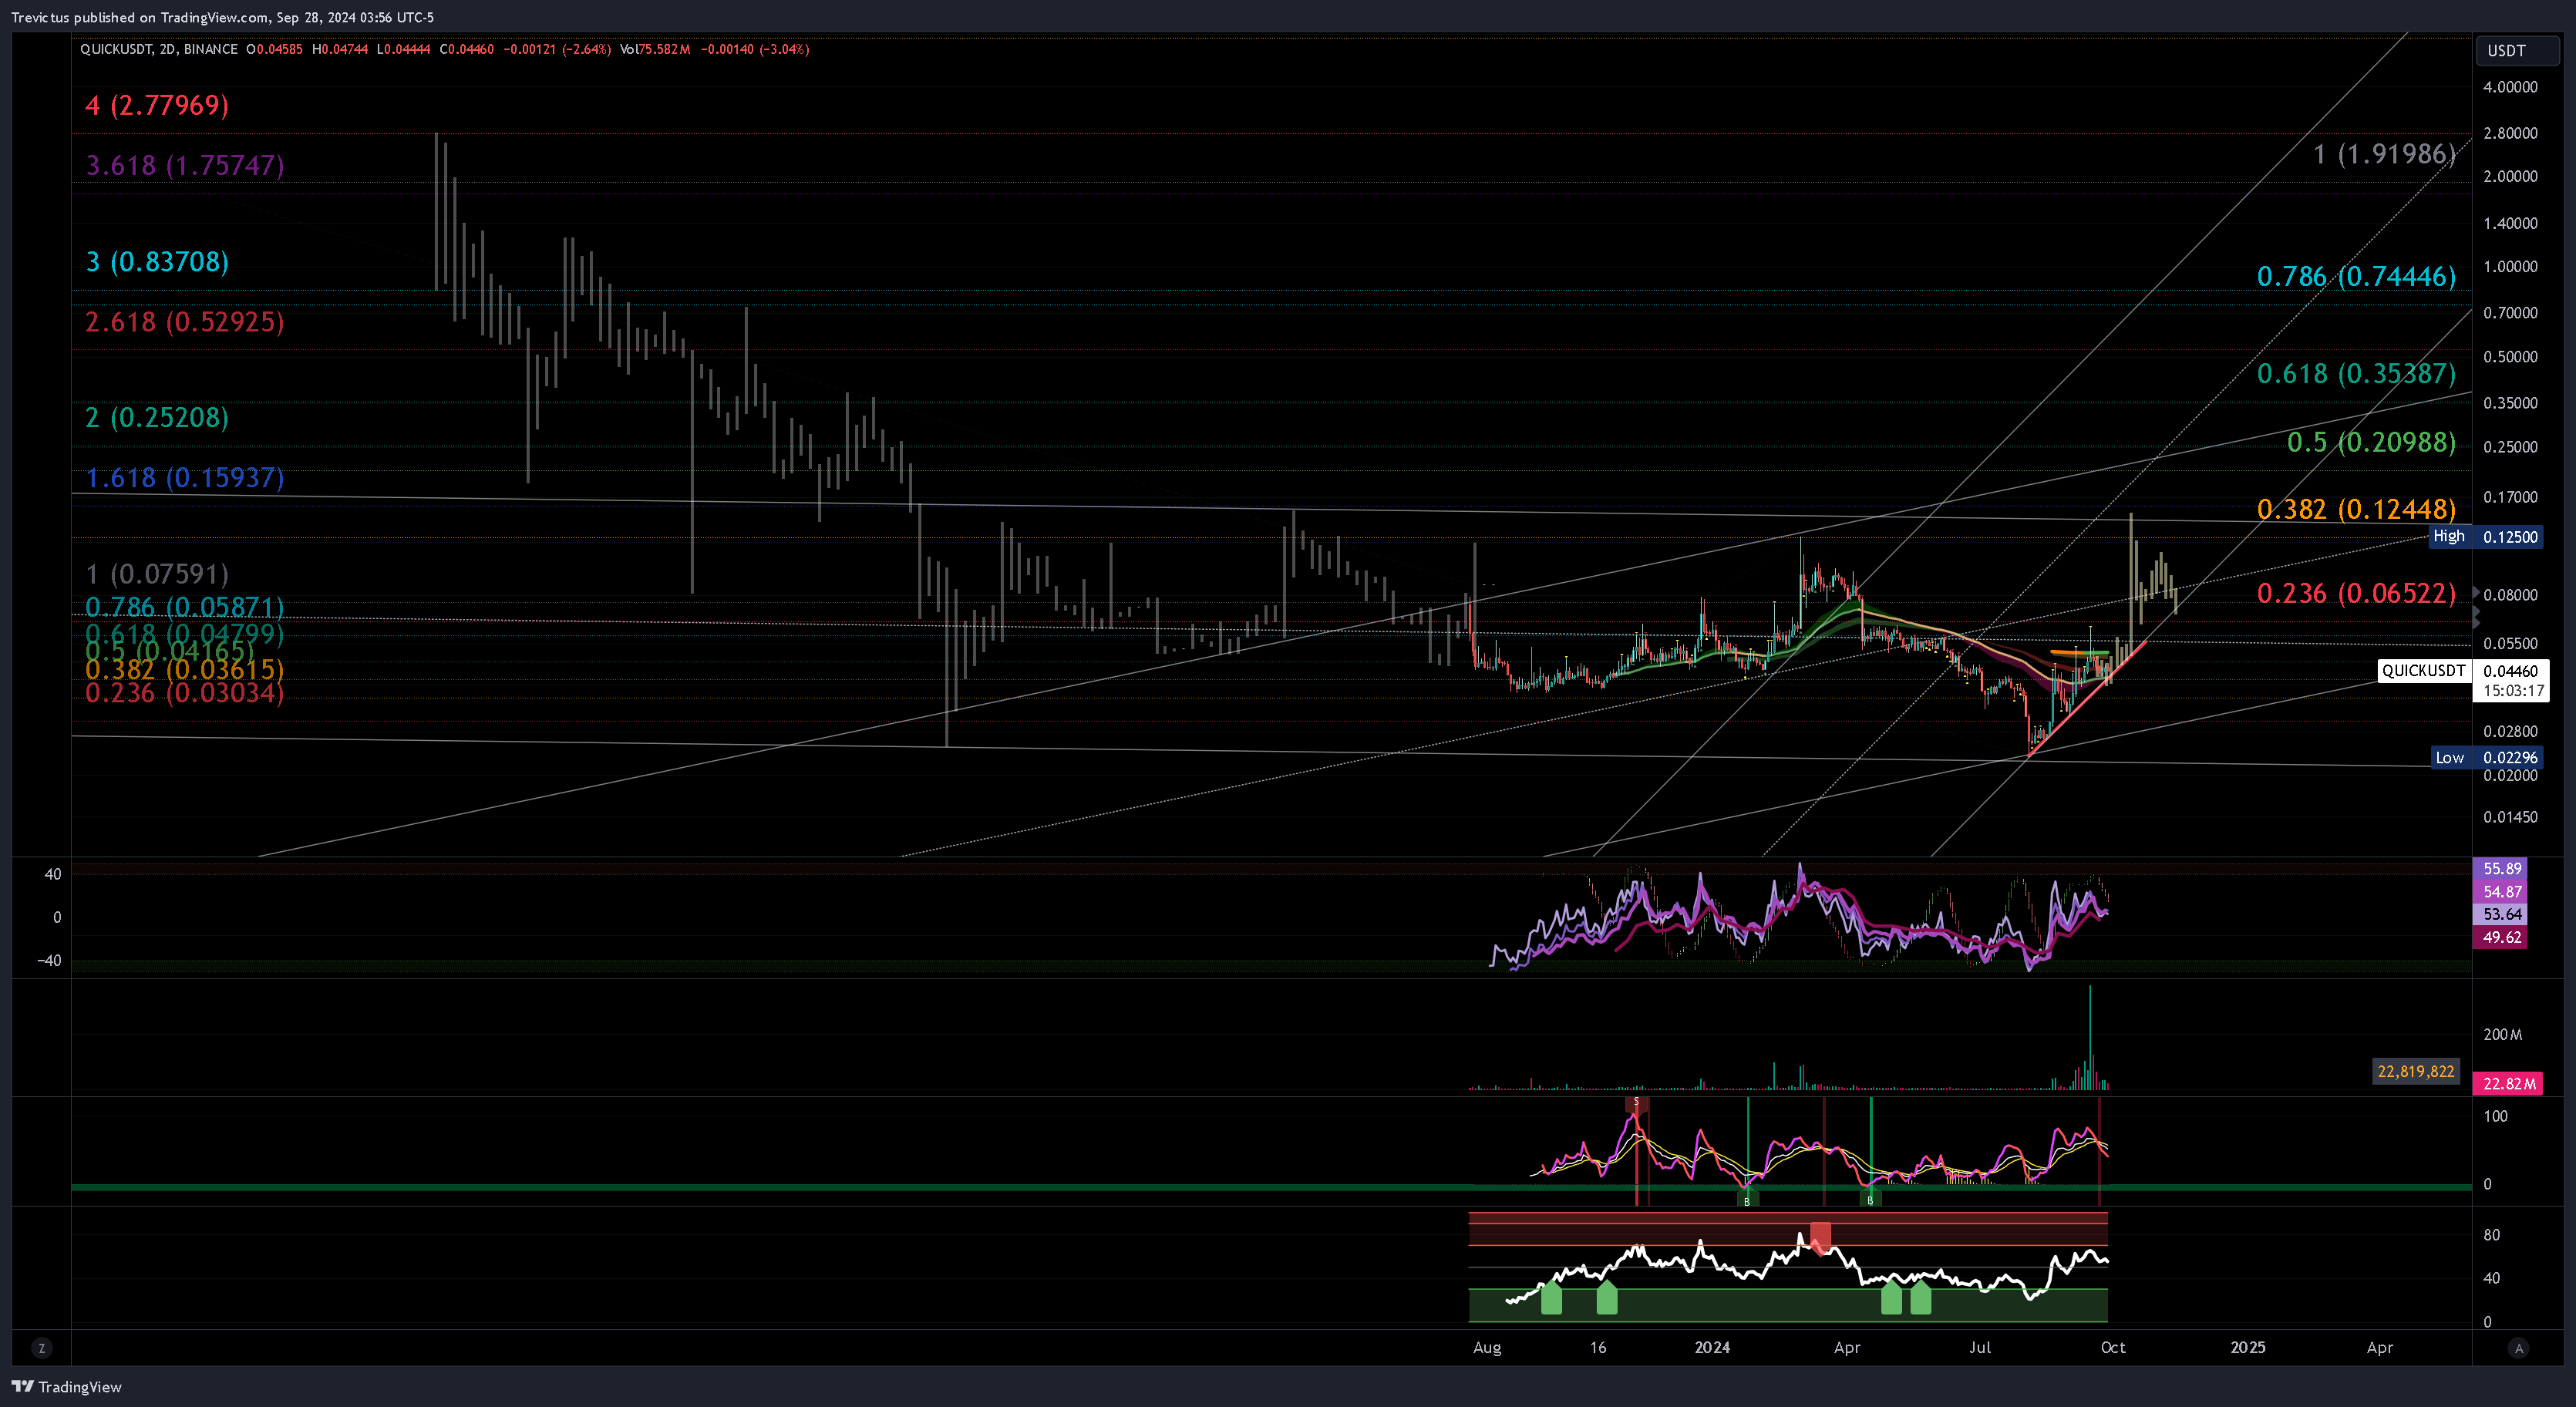Select the Fib label 0.786 (0.05871)
The height and width of the screenshot is (1407, 2576).
[185, 607]
